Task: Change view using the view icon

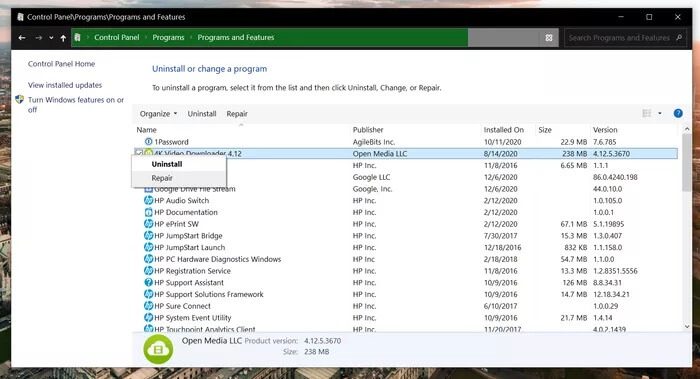Action: tap(646, 113)
